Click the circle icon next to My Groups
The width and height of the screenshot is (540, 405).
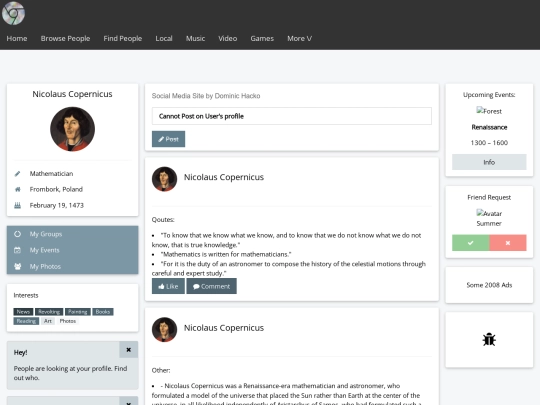(x=18, y=234)
